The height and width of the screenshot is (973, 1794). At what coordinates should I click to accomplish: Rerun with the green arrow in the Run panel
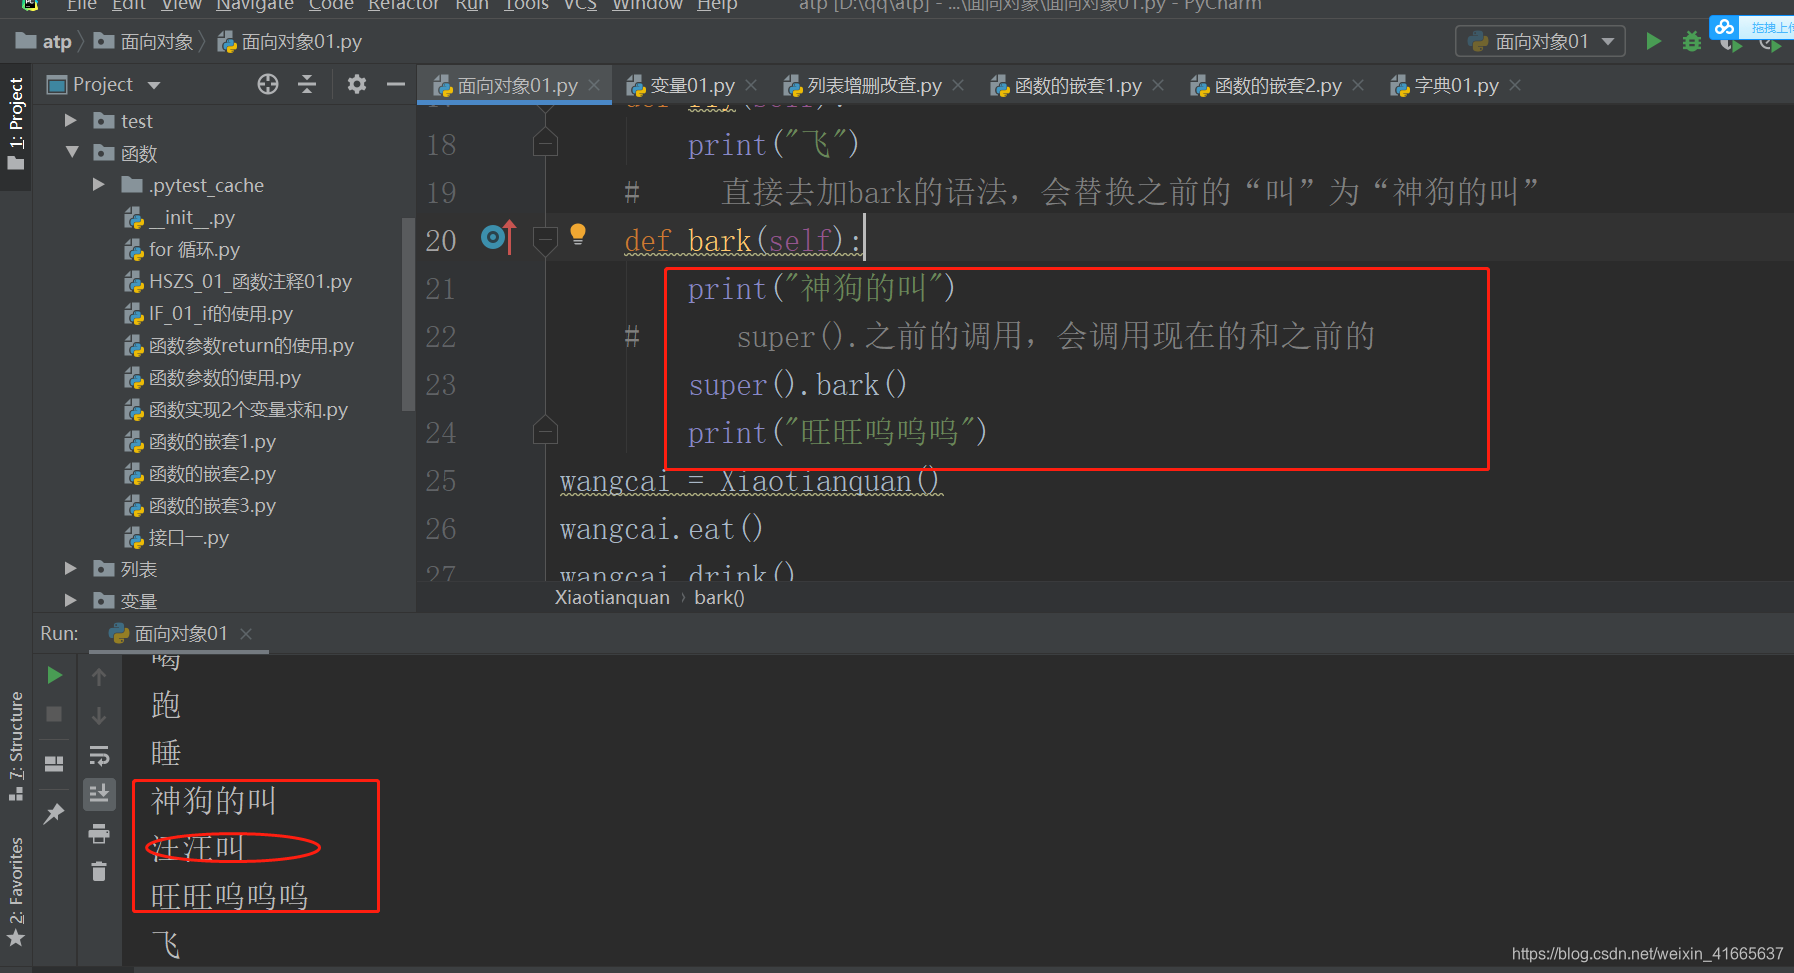pyautogui.click(x=54, y=675)
